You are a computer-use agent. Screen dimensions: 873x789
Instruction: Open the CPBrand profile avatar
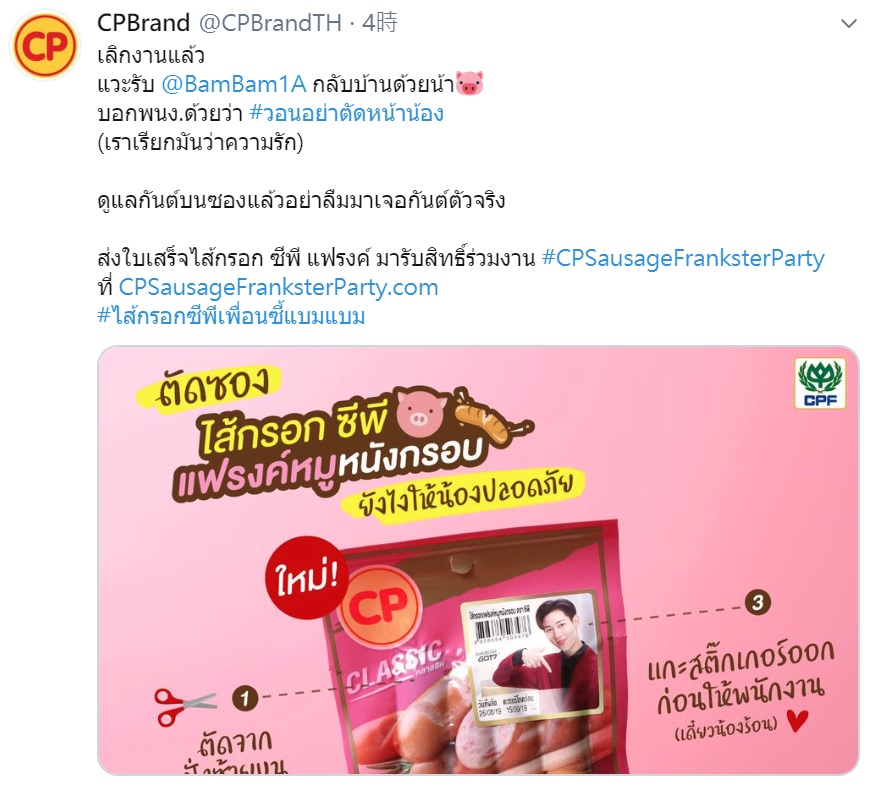point(45,45)
